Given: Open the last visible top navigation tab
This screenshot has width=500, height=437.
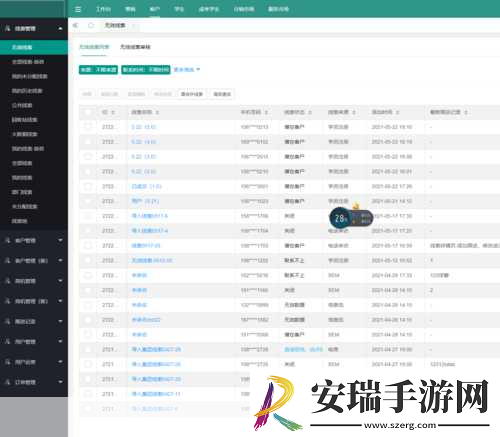Looking at the screenshot, I should click(x=278, y=9).
